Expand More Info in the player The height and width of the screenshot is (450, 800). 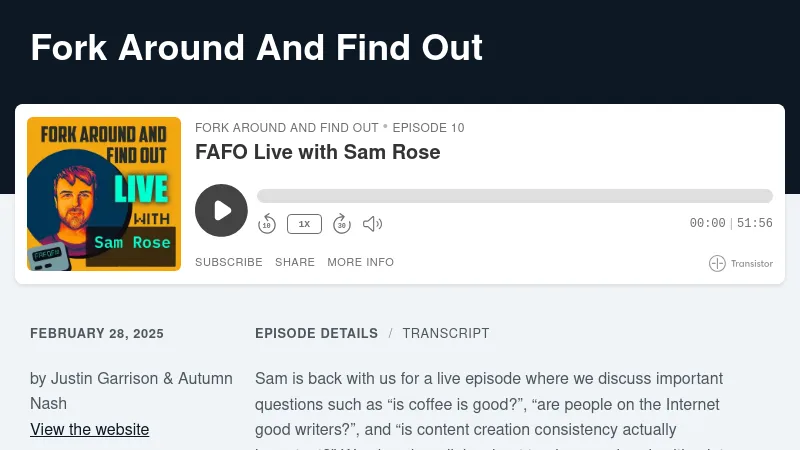pos(360,262)
